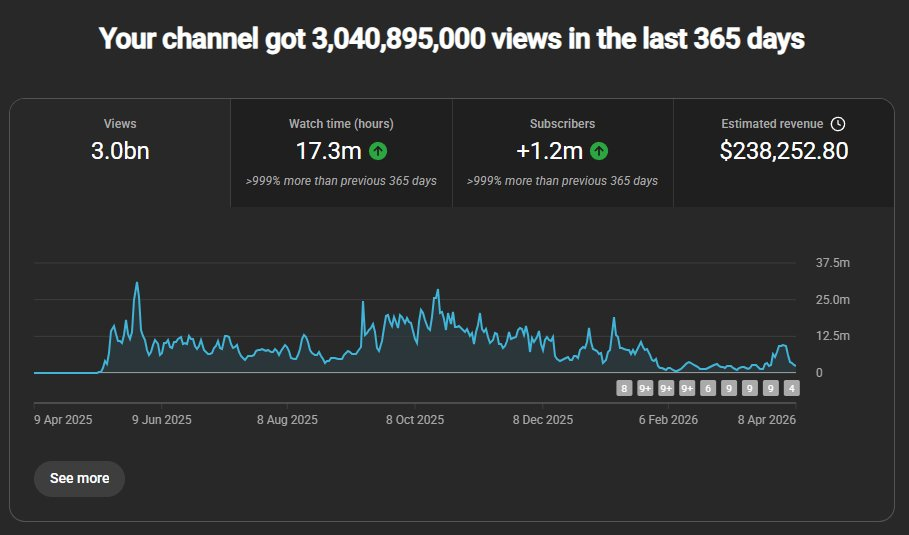Screen dimensions: 909x535
Task: Click the 9 Apr 2025 date label
Action: [63, 420]
